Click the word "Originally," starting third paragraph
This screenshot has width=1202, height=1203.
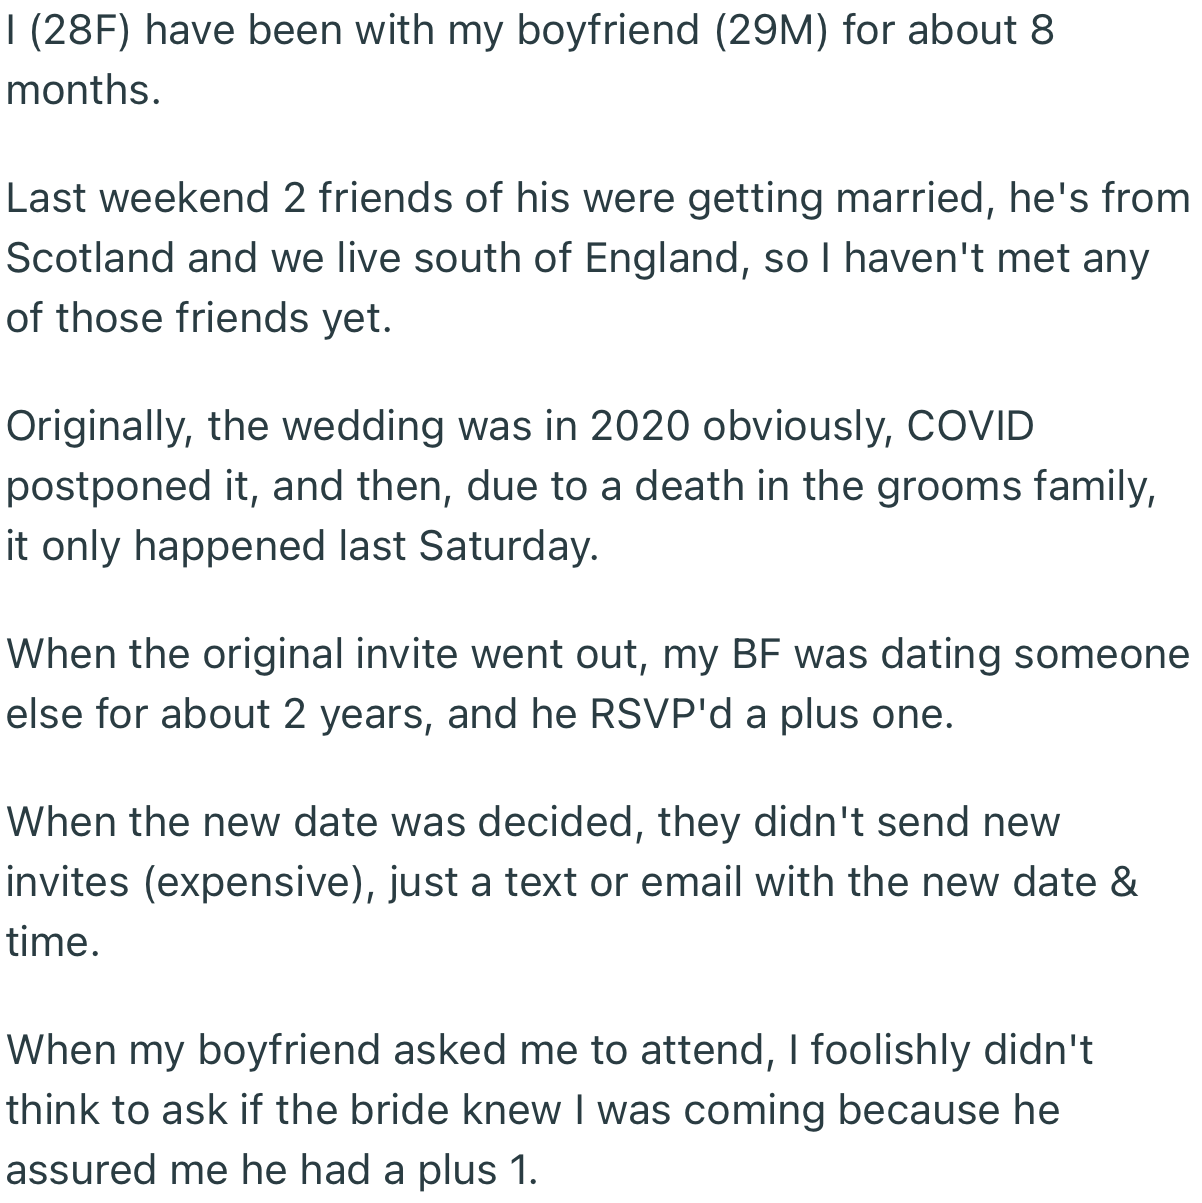click(100, 426)
